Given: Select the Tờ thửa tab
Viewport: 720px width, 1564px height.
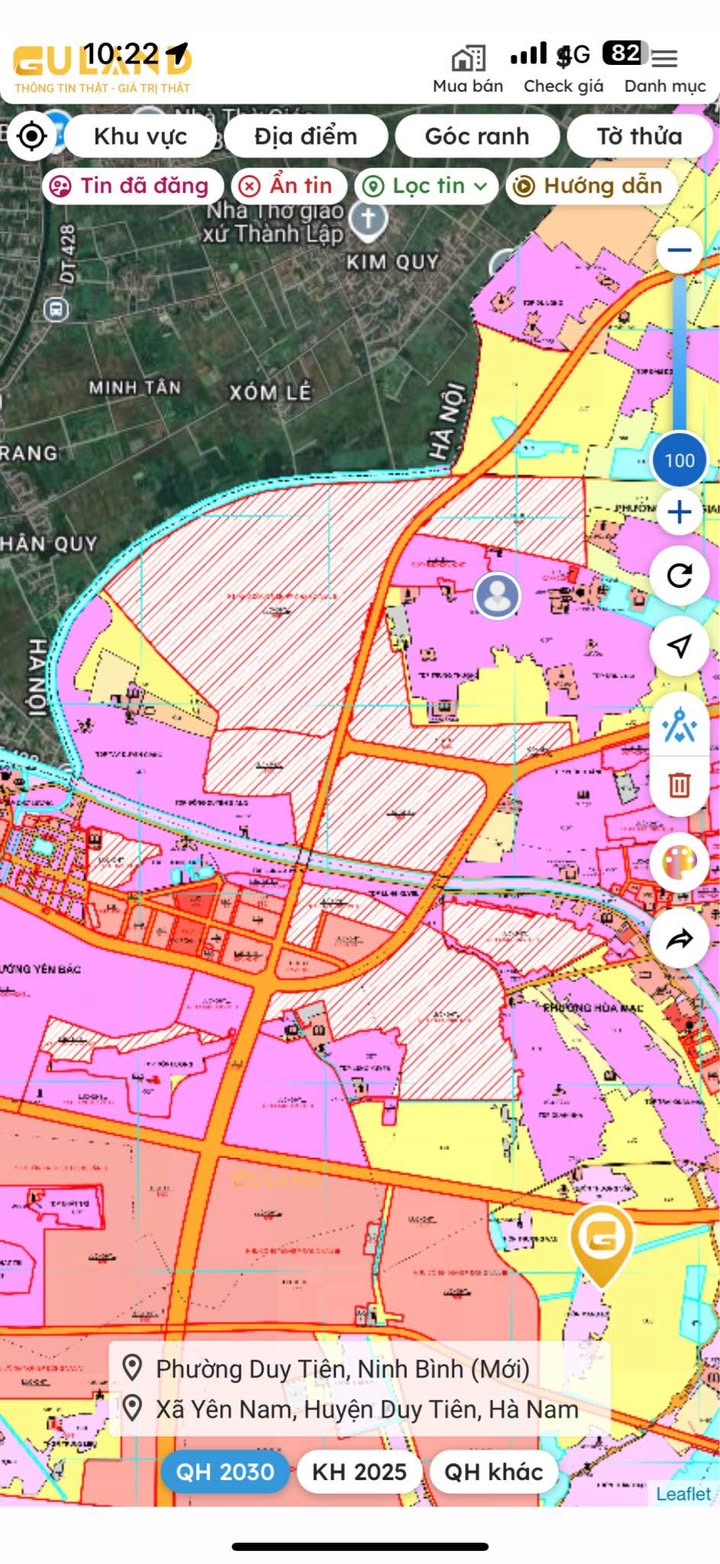Looking at the screenshot, I should coord(639,136).
